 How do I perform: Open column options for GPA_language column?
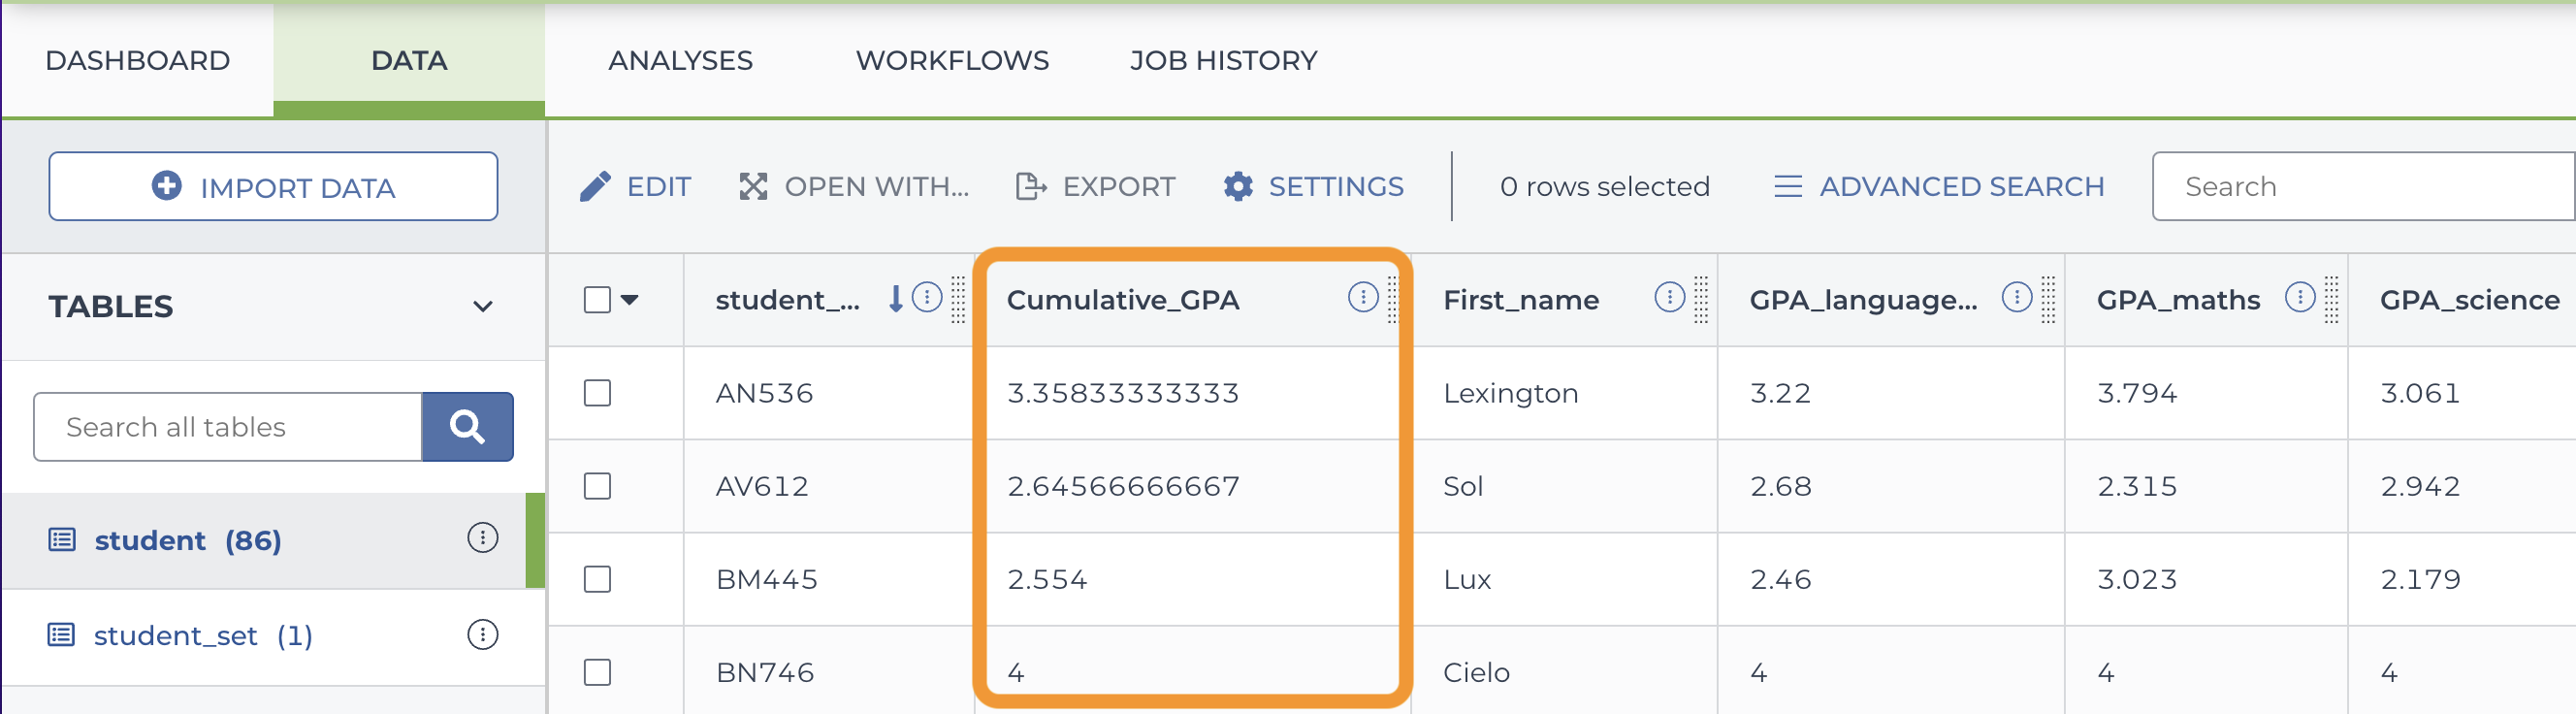2017,297
